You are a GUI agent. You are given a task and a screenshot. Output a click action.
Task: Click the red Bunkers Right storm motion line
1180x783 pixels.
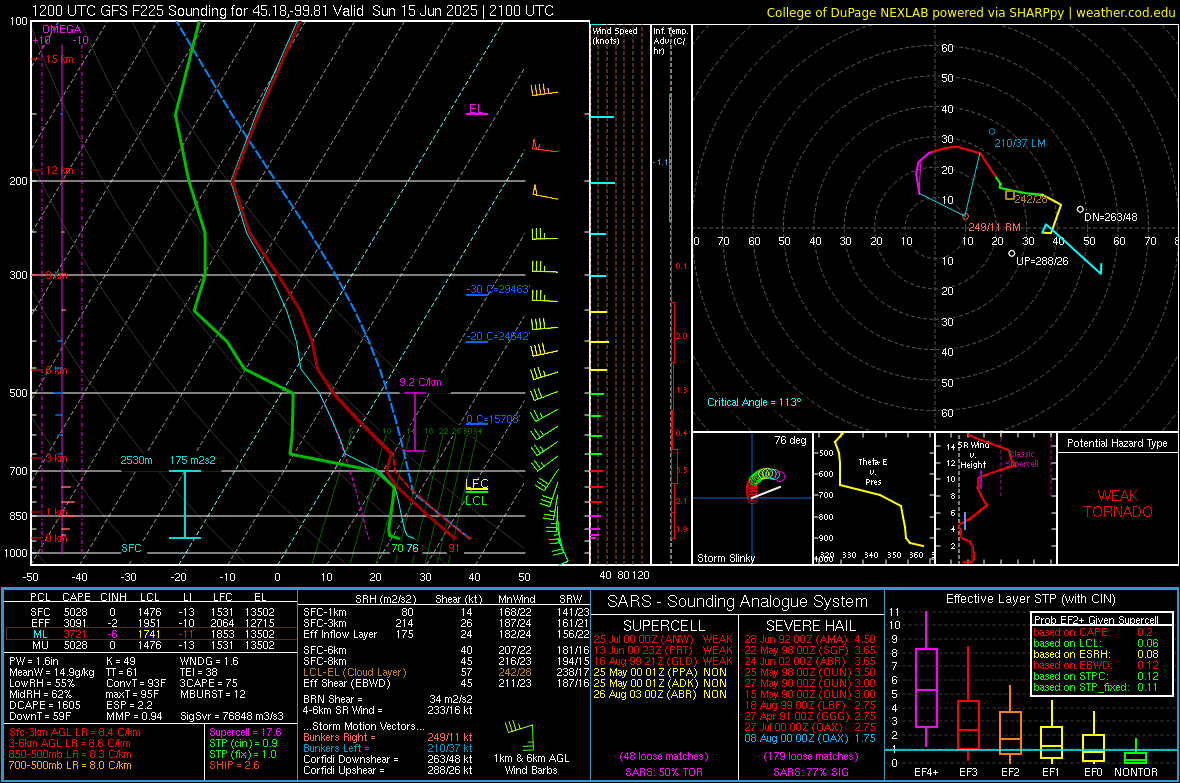click(x=388, y=737)
